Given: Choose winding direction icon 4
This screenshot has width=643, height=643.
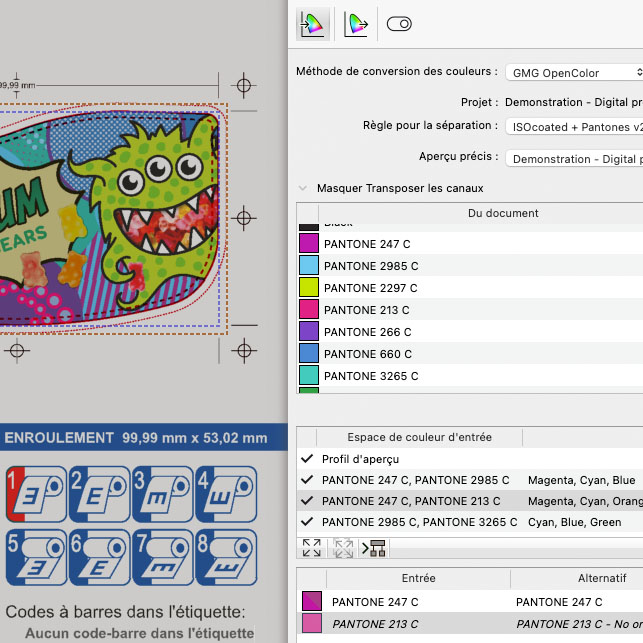Looking at the screenshot, I should [226, 494].
